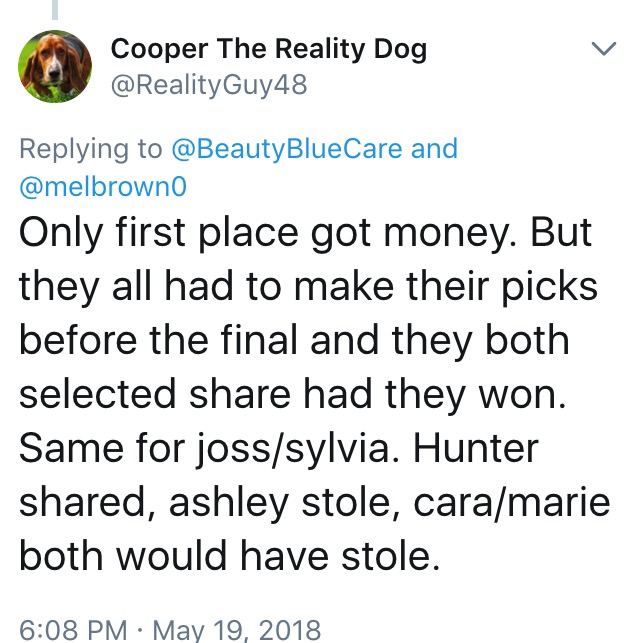Click "joss/sylvia" in the tweet text

coord(293,449)
